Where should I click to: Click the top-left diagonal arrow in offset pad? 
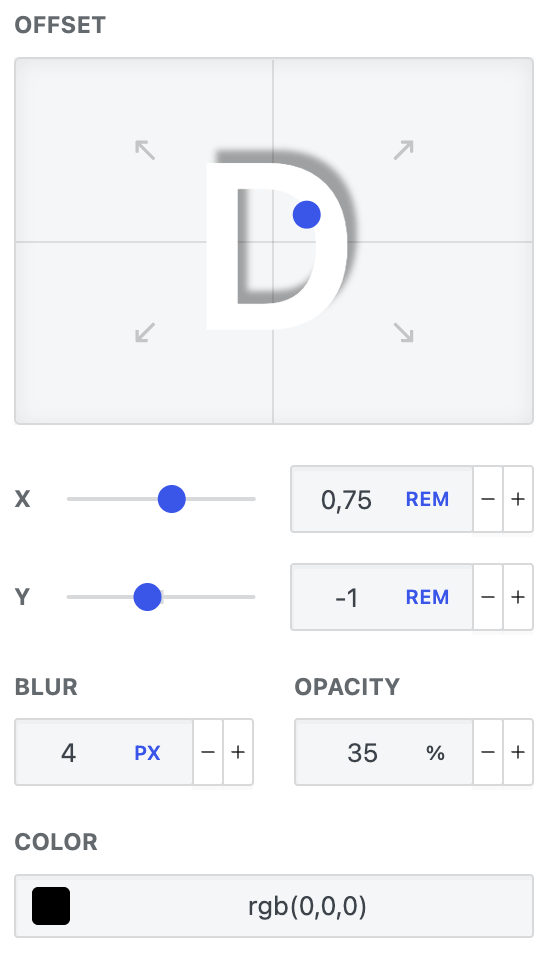145,150
